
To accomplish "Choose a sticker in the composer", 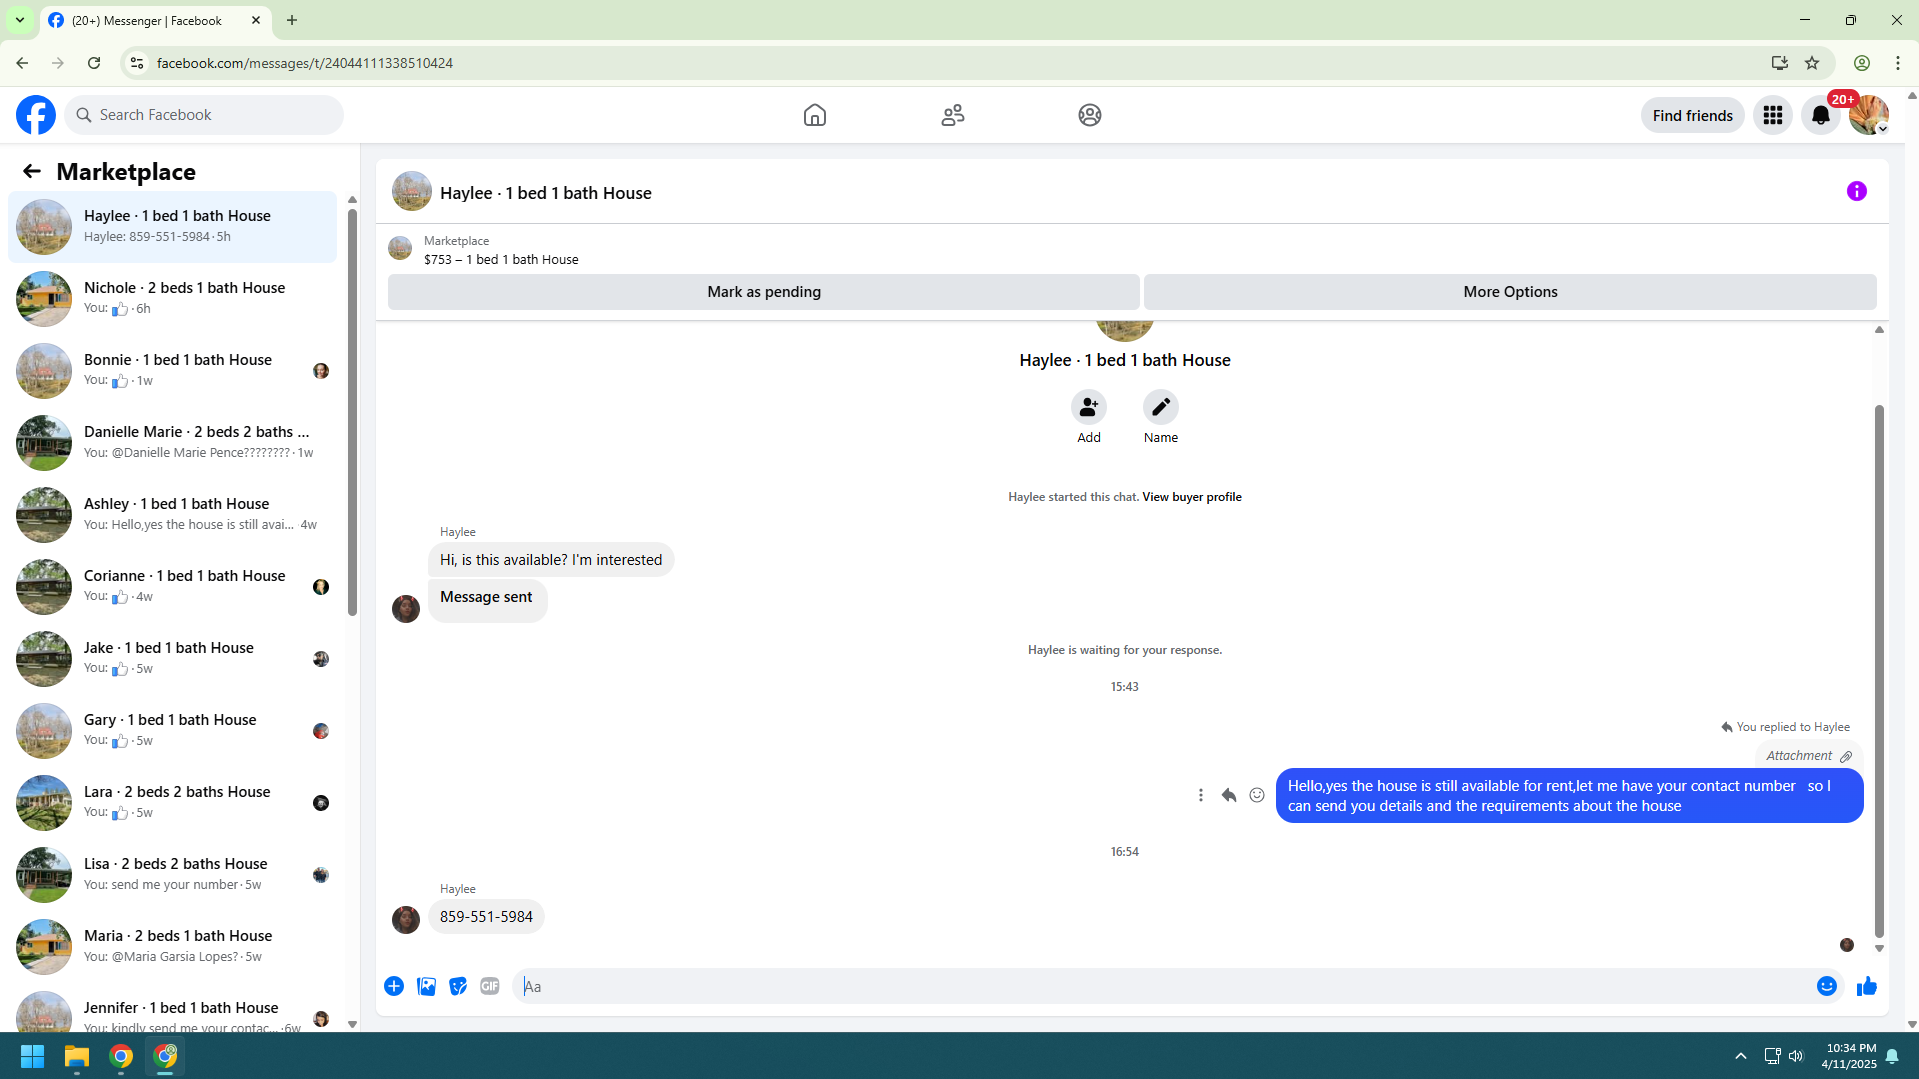I will click(458, 986).
